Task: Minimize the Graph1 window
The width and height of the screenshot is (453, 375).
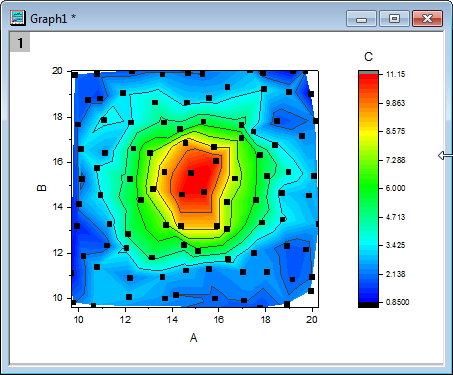Action: coord(361,18)
